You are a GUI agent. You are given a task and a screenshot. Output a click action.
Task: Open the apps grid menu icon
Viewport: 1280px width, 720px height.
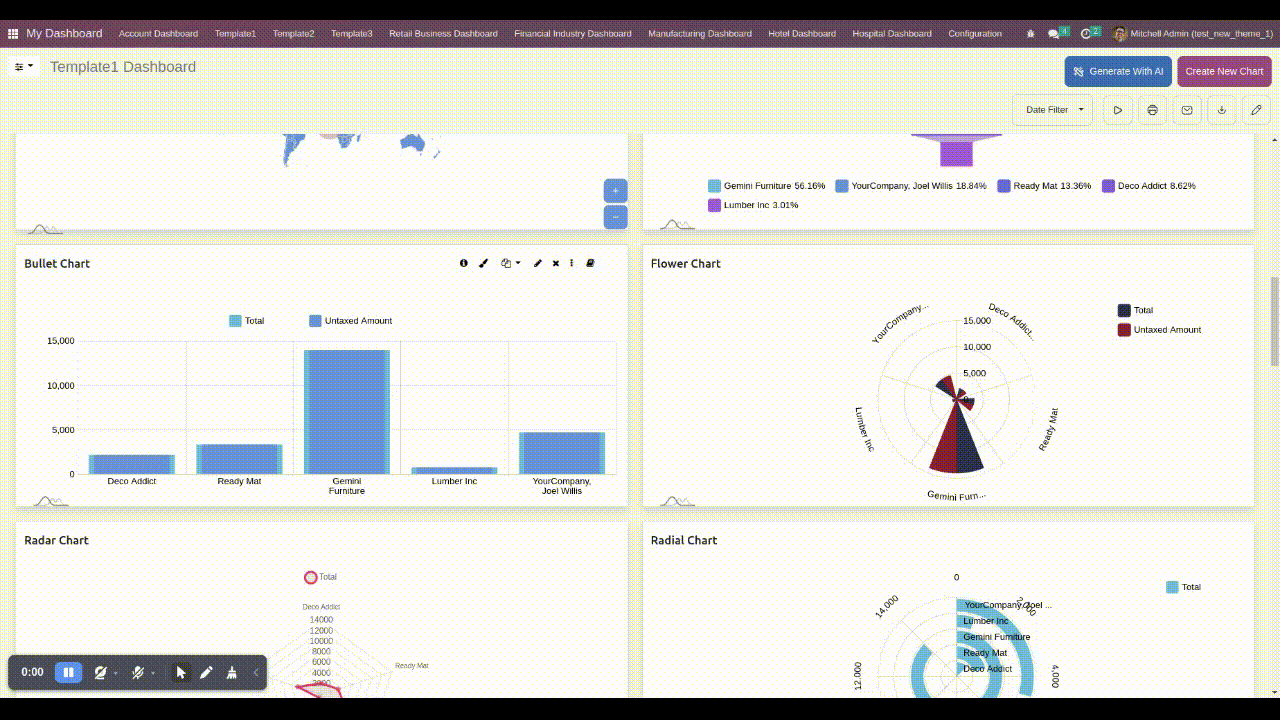[x=13, y=33]
